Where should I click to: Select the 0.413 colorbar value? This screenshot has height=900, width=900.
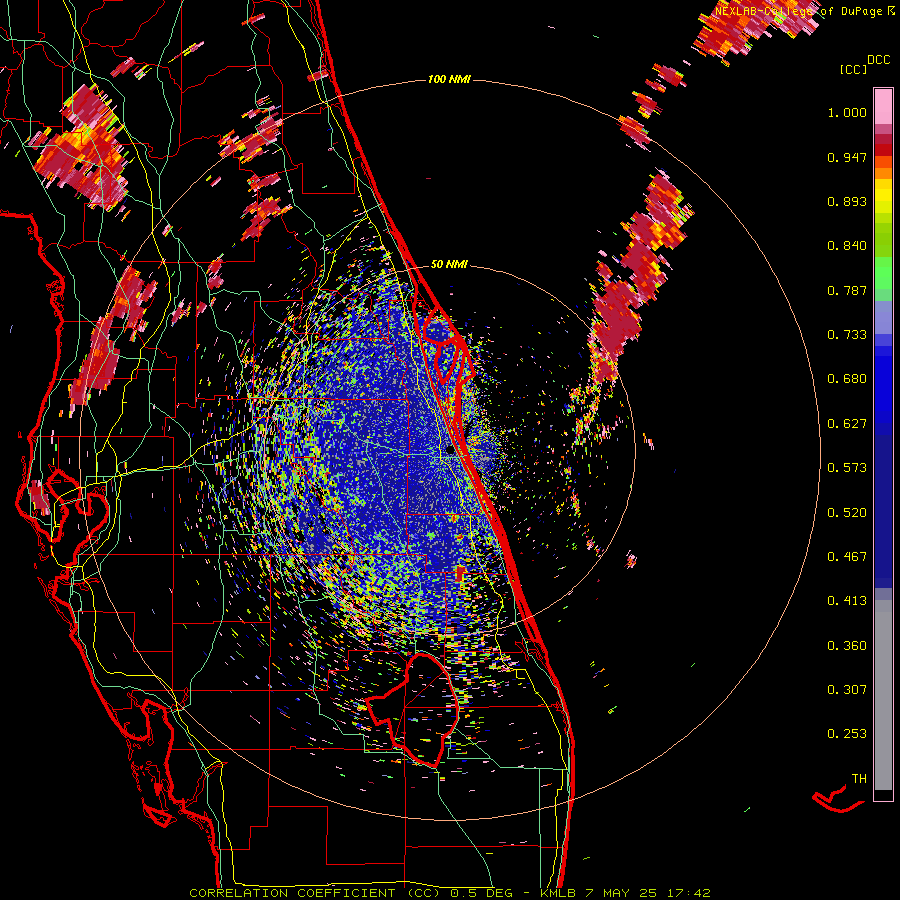pyautogui.click(x=847, y=601)
